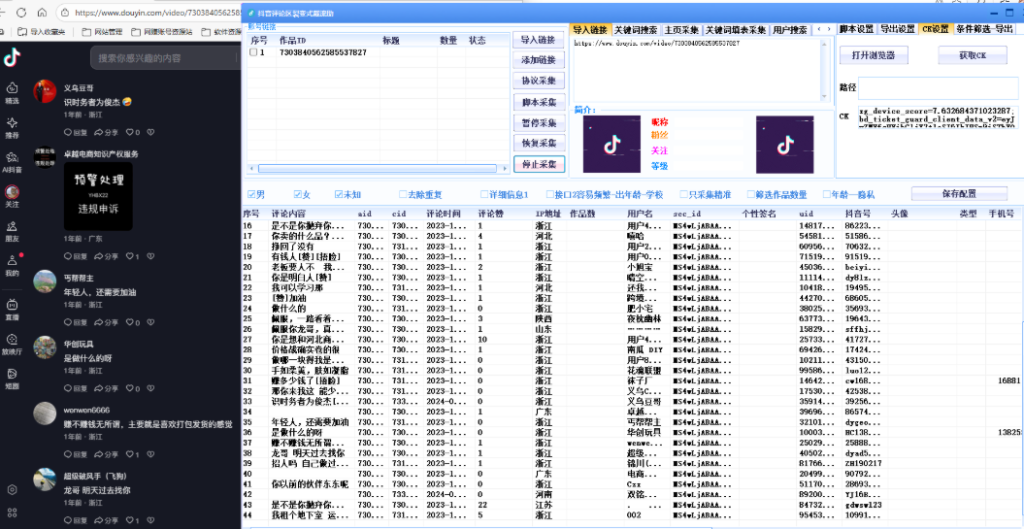
Task: Enable the 详细信息1 checkbox
Action: [484, 194]
